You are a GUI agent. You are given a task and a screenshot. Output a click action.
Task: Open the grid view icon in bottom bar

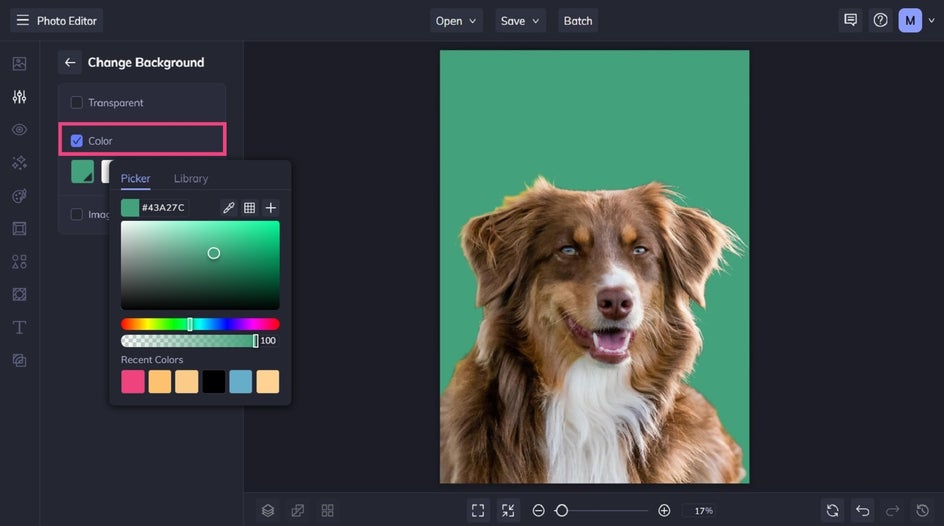click(328, 511)
